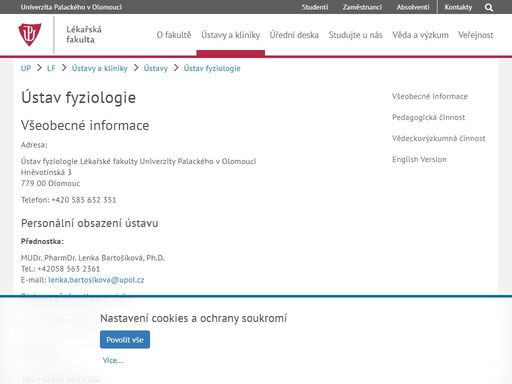Click the Povolit vše cookie button

[125, 340]
